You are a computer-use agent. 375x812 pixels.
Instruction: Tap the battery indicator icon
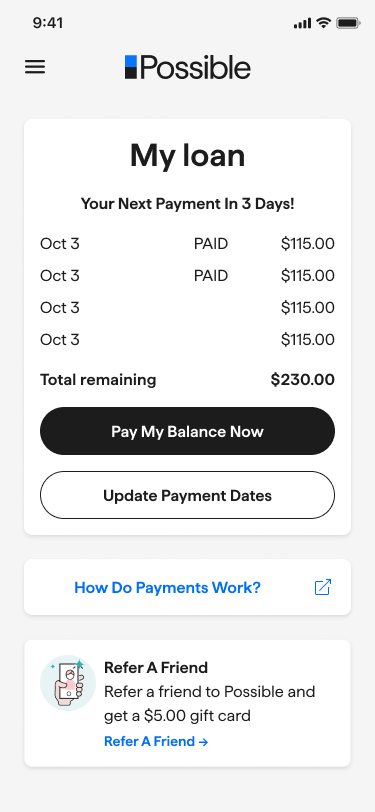[348, 23]
